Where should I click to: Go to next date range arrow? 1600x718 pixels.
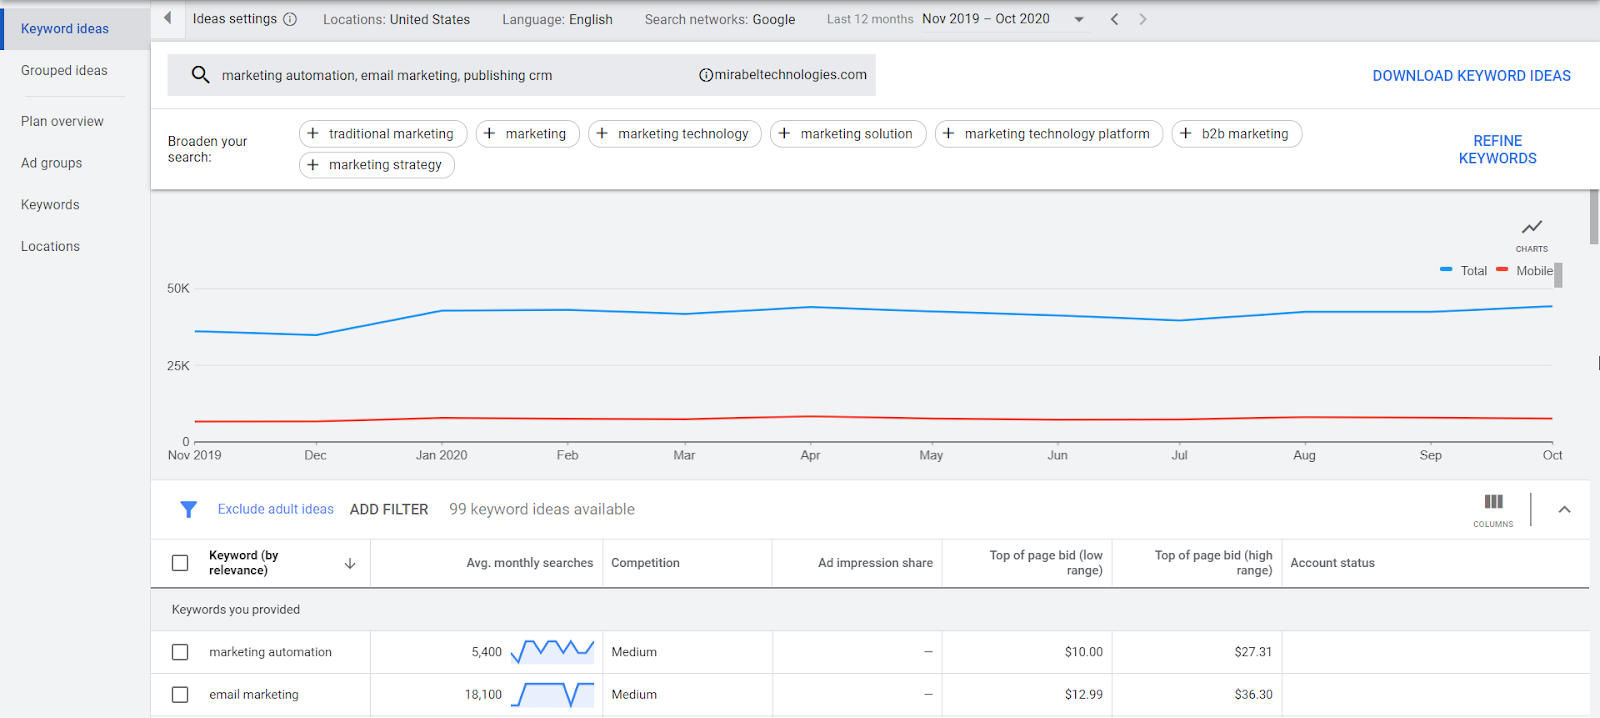1143,19
